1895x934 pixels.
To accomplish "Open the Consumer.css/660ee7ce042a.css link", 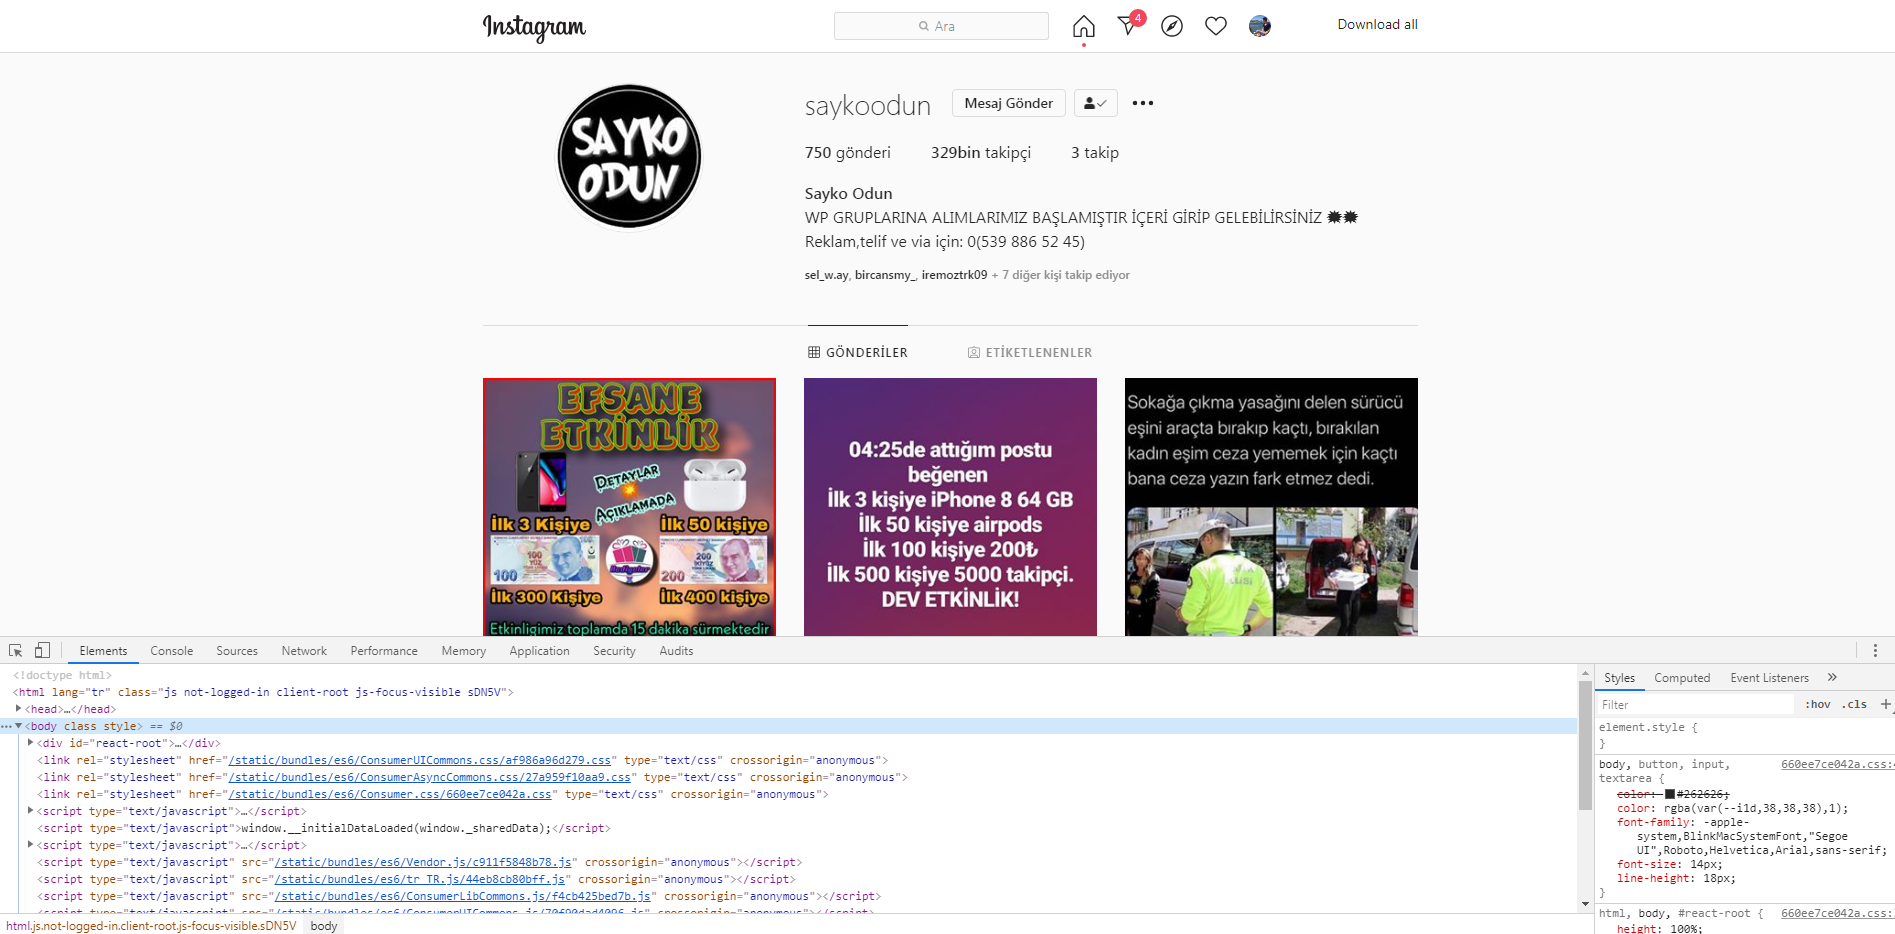I will click(x=389, y=794).
